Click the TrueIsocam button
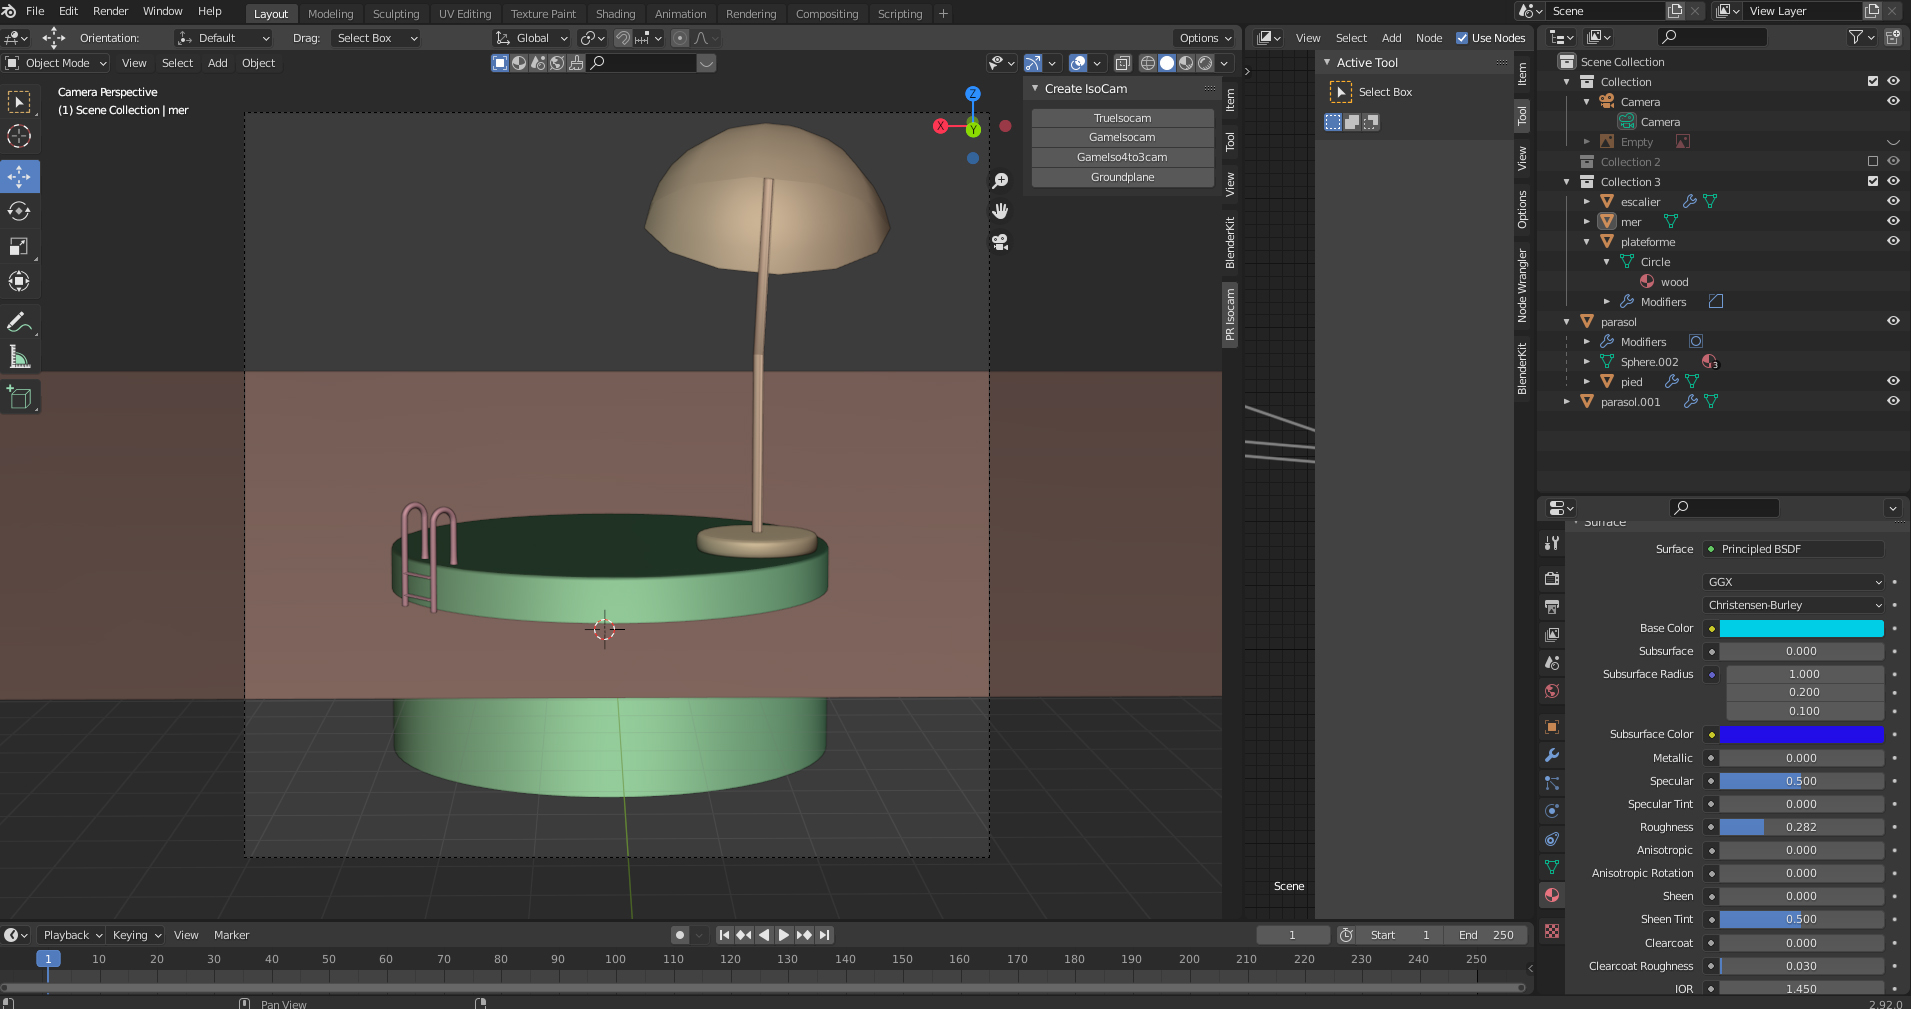The width and height of the screenshot is (1911, 1009). [x=1122, y=118]
